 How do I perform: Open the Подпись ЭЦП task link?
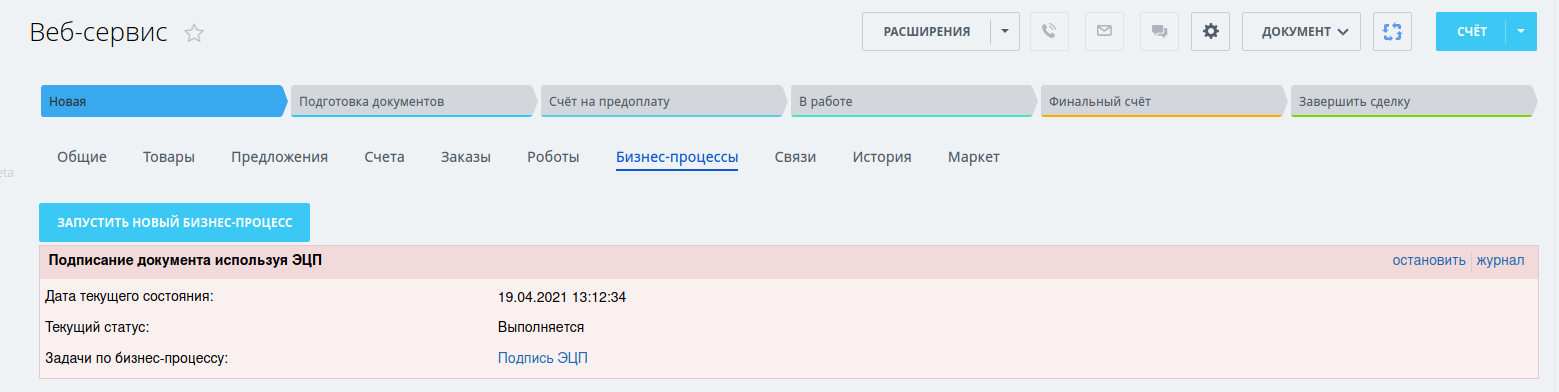(543, 358)
